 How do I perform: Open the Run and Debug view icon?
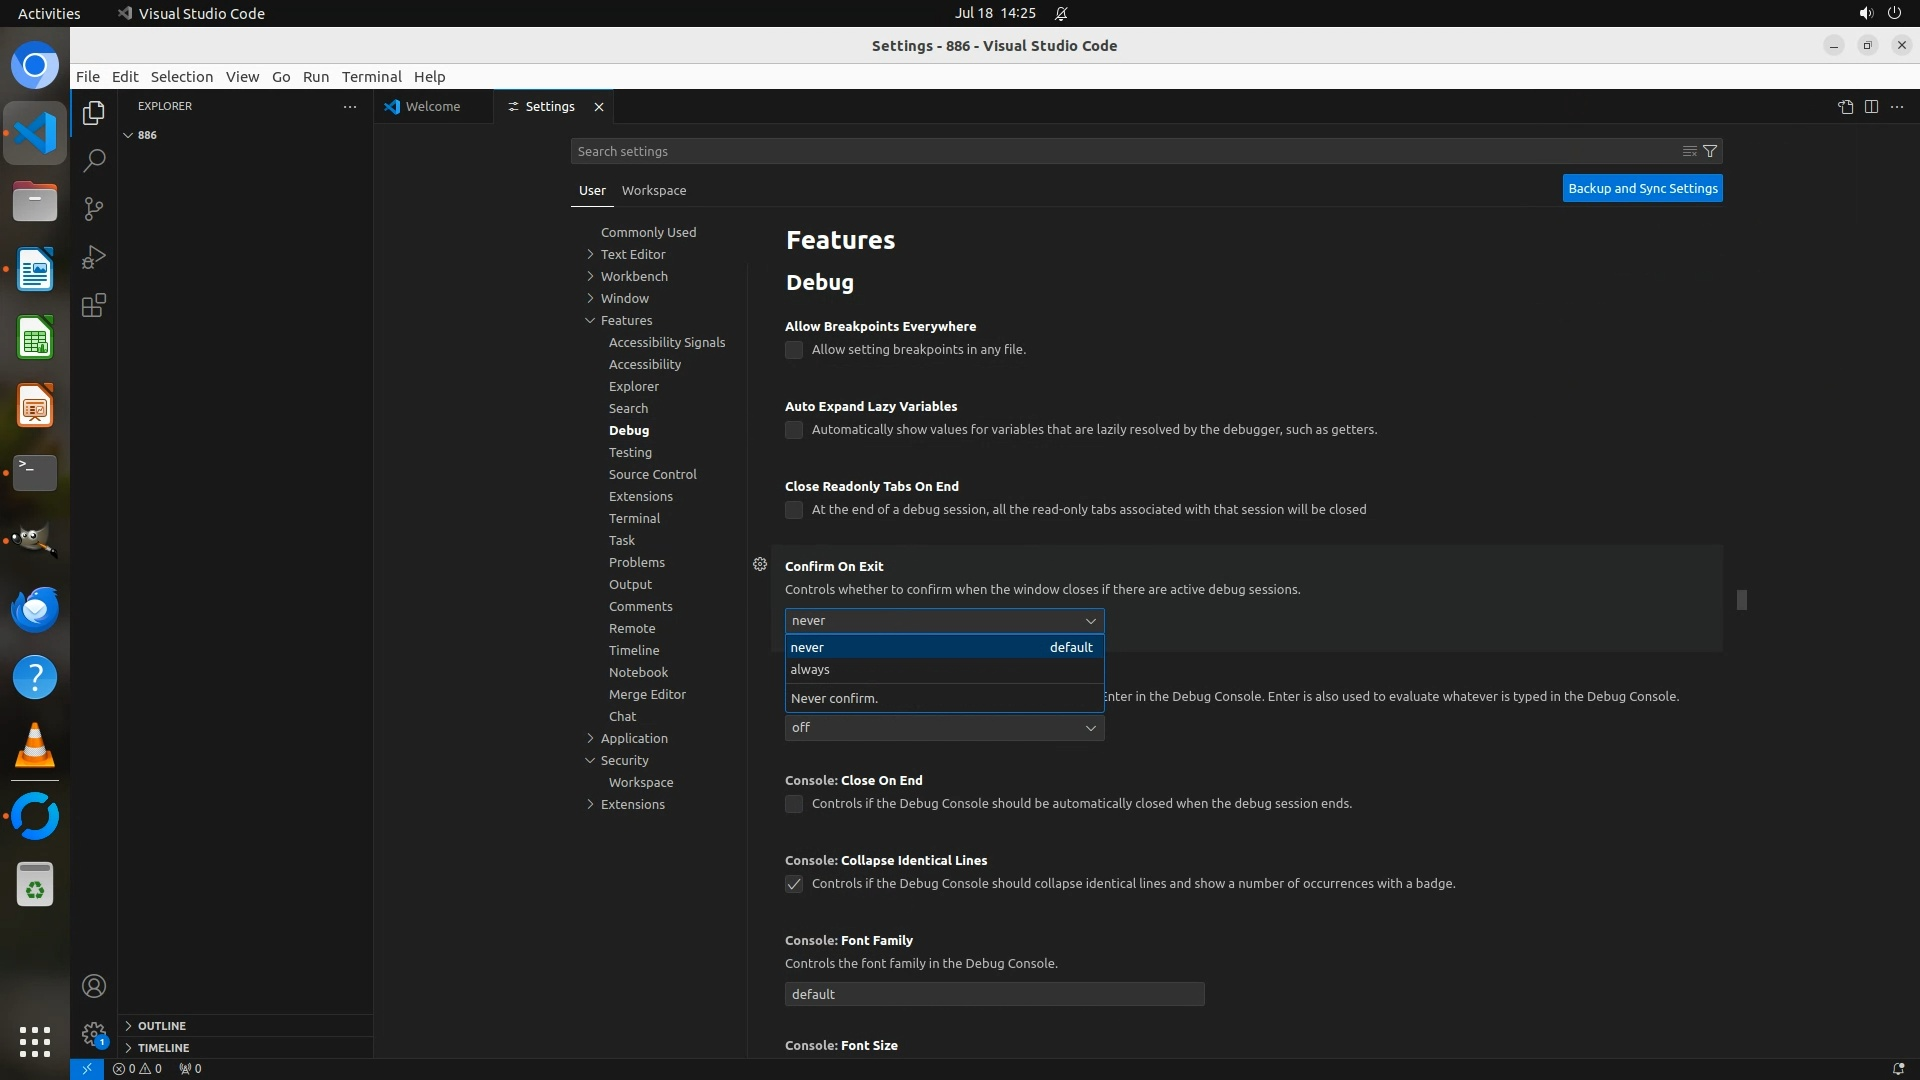point(94,257)
